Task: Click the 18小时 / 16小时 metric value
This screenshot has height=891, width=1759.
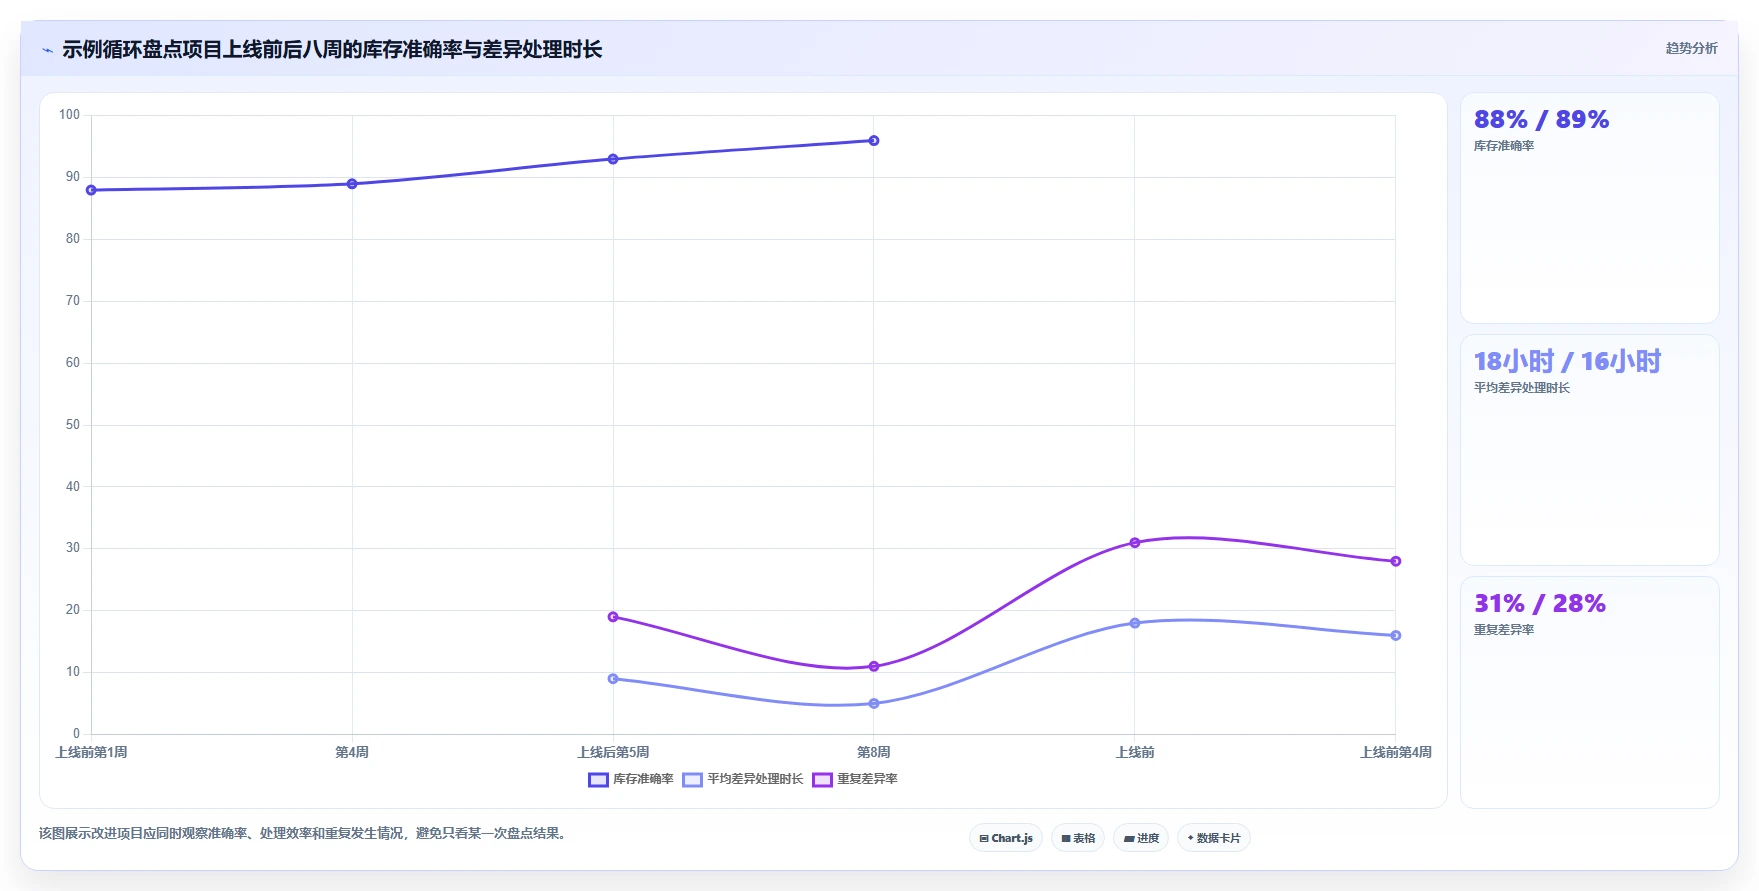Action: pyautogui.click(x=1567, y=362)
